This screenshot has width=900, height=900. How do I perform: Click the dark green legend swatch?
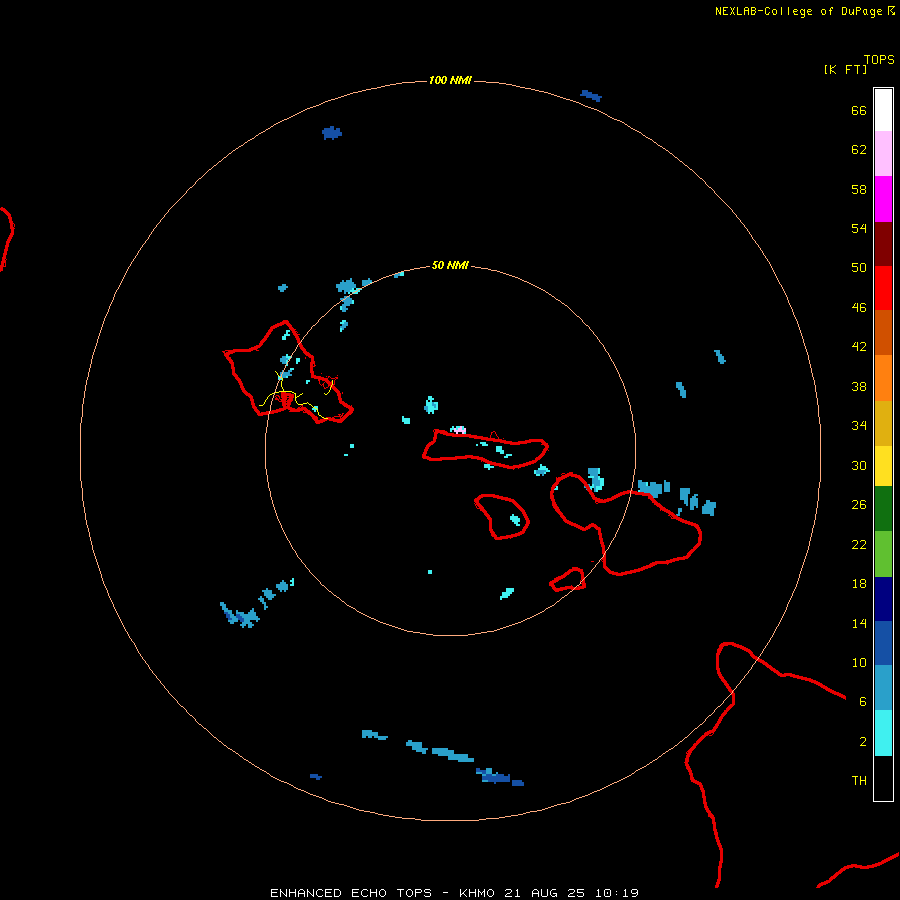click(x=883, y=509)
